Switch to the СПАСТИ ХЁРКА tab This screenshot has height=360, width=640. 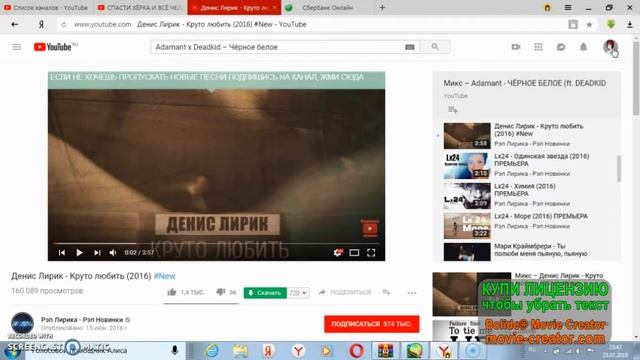pos(140,7)
